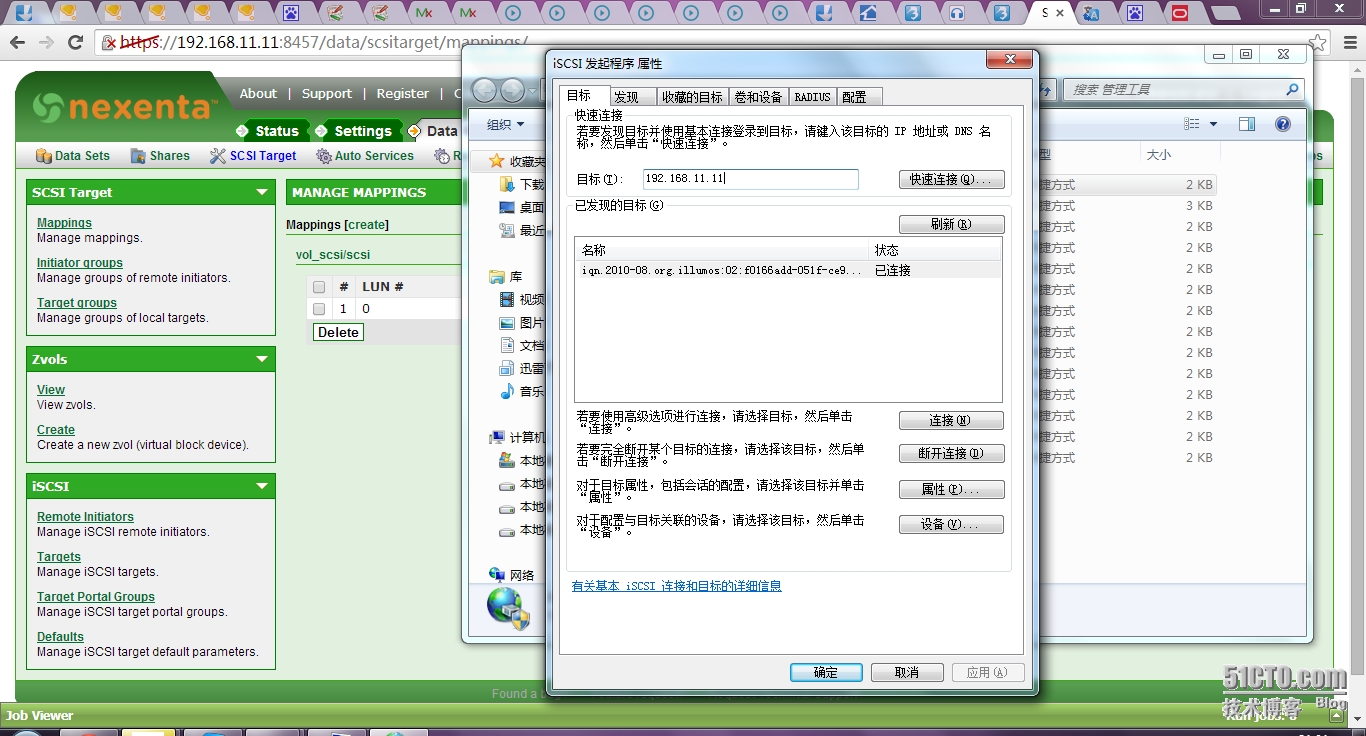The height and width of the screenshot is (736, 1366).
Task: Open the Explorer view options dropdown arrow
Action: pos(1214,124)
